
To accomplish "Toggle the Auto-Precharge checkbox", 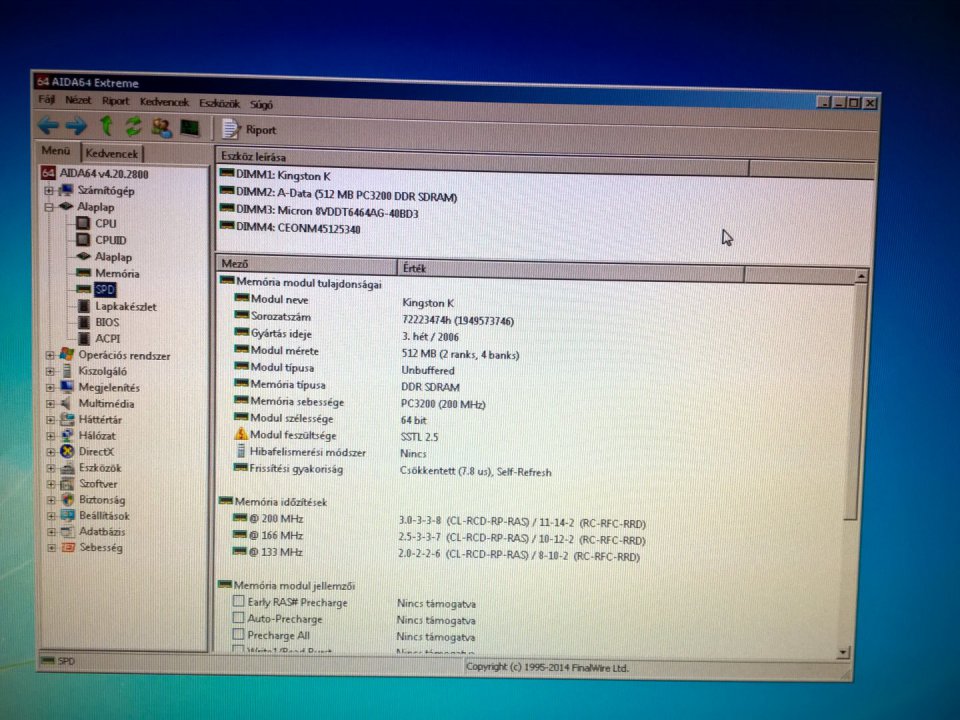I will [x=238, y=618].
